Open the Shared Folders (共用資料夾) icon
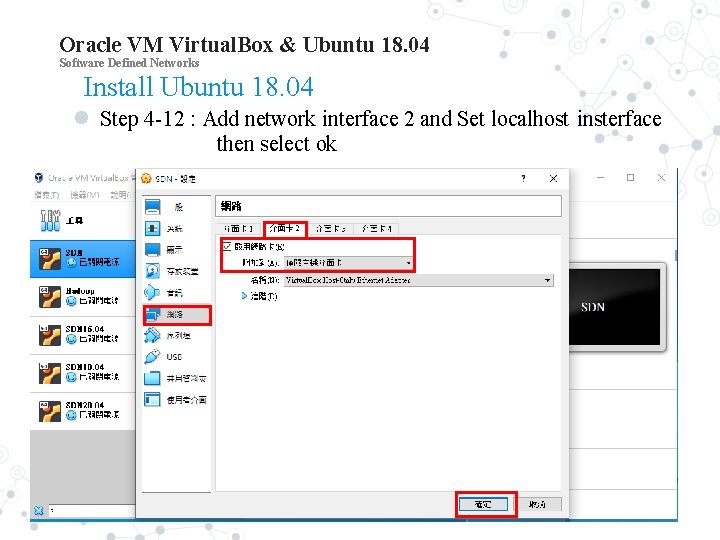 (x=152, y=378)
